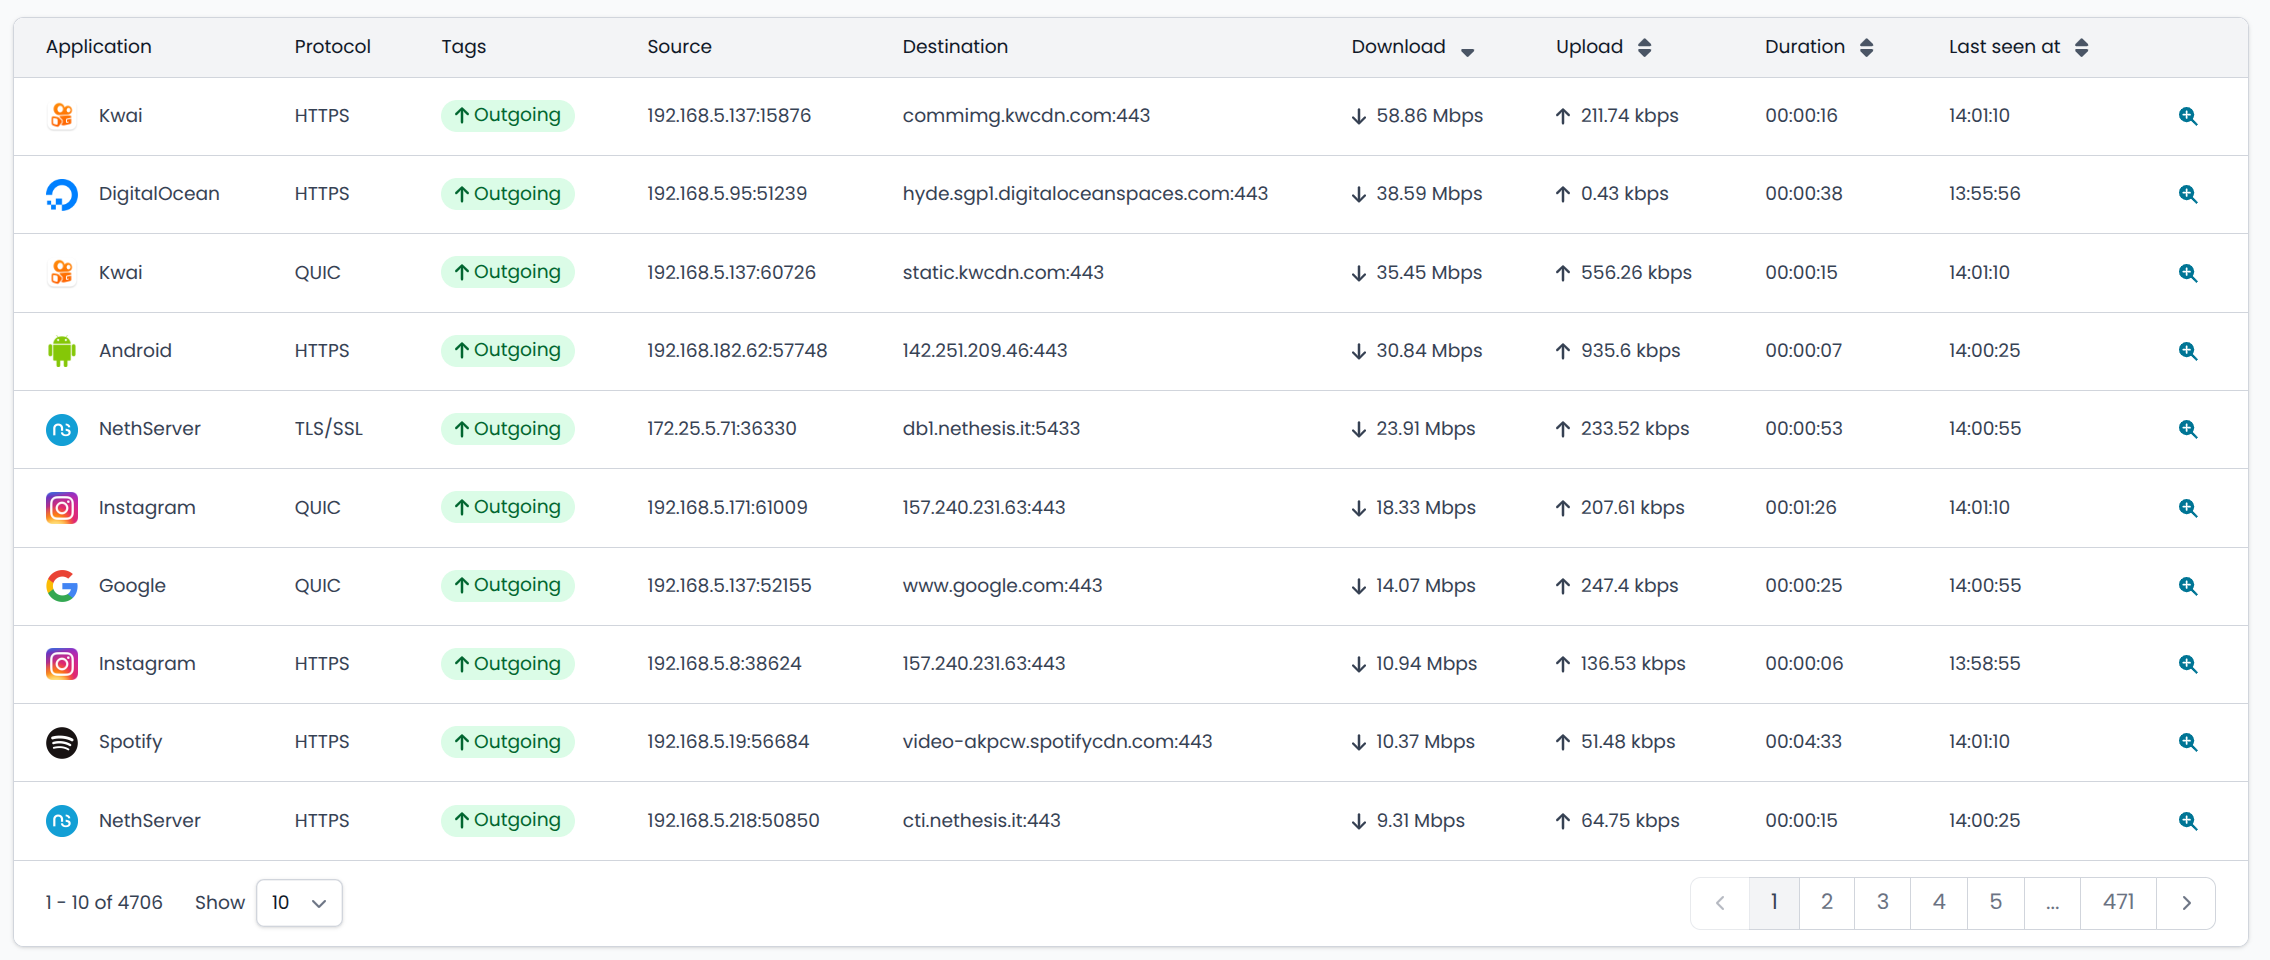The image size is (2270, 960).
Task: Inspect NethServer TLS/SSL flow details
Action: click(x=2187, y=429)
